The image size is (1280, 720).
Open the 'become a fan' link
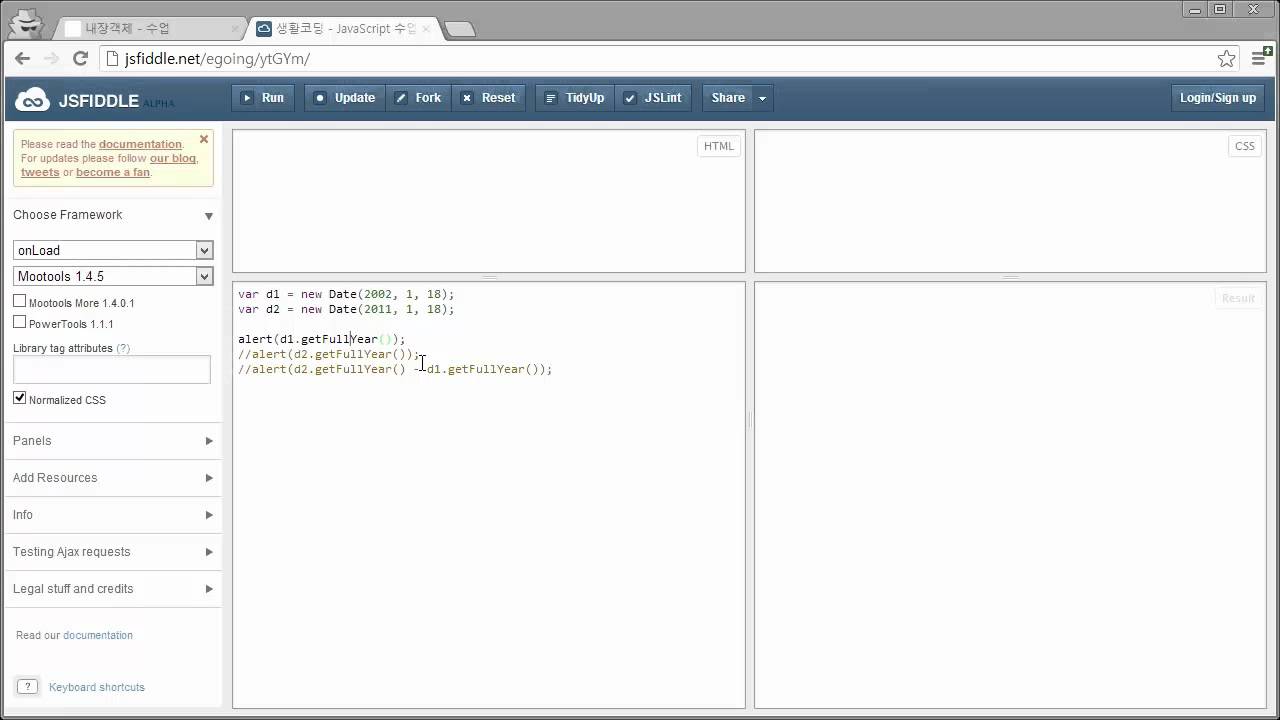click(113, 172)
